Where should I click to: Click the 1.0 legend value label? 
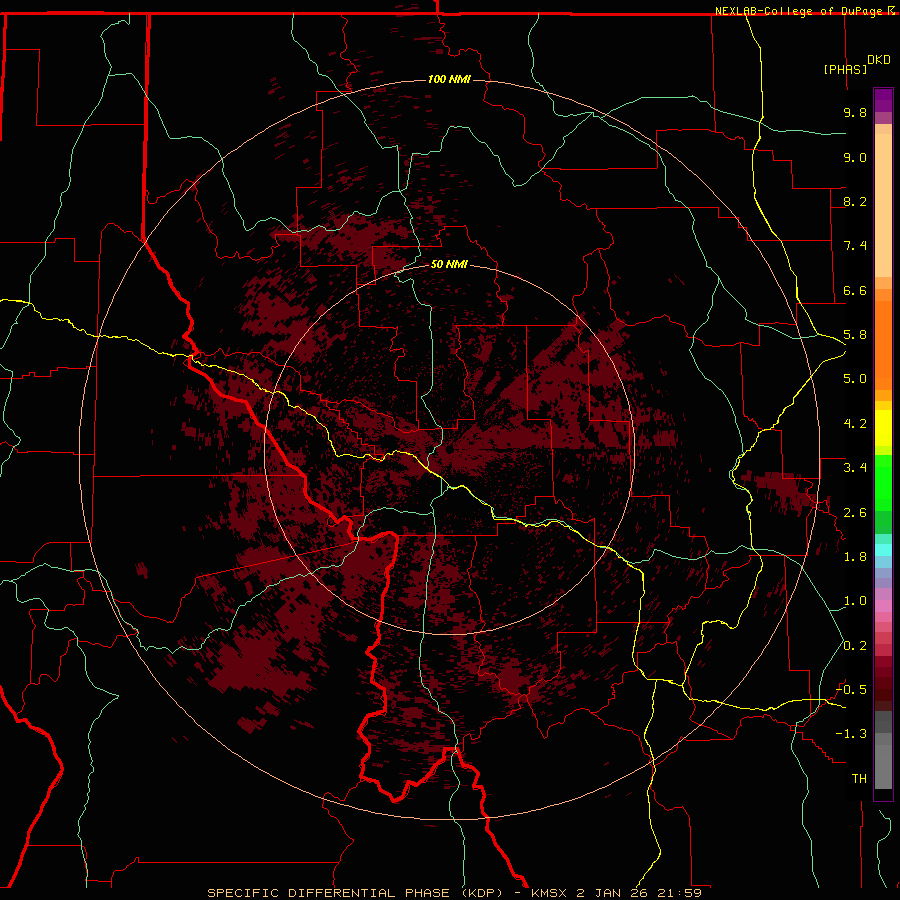pos(855,601)
